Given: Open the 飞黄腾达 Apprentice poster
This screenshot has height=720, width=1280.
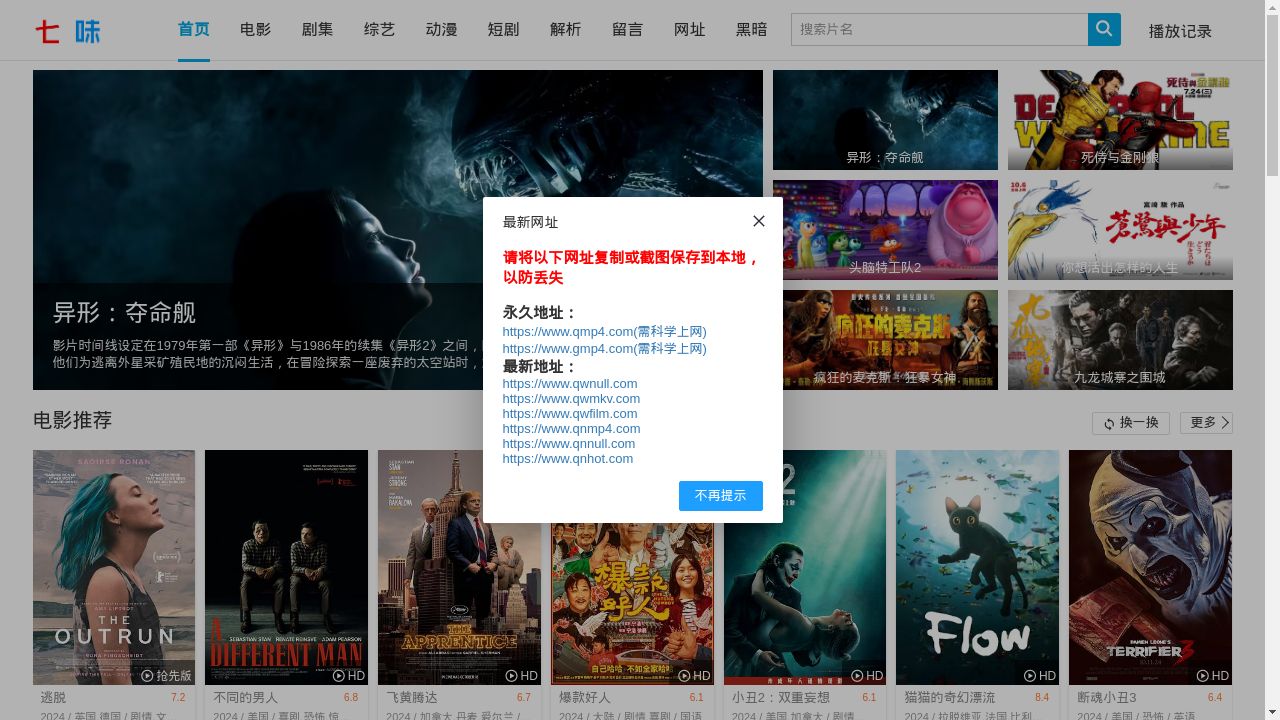Looking at the screenshot, I should 459,567.
